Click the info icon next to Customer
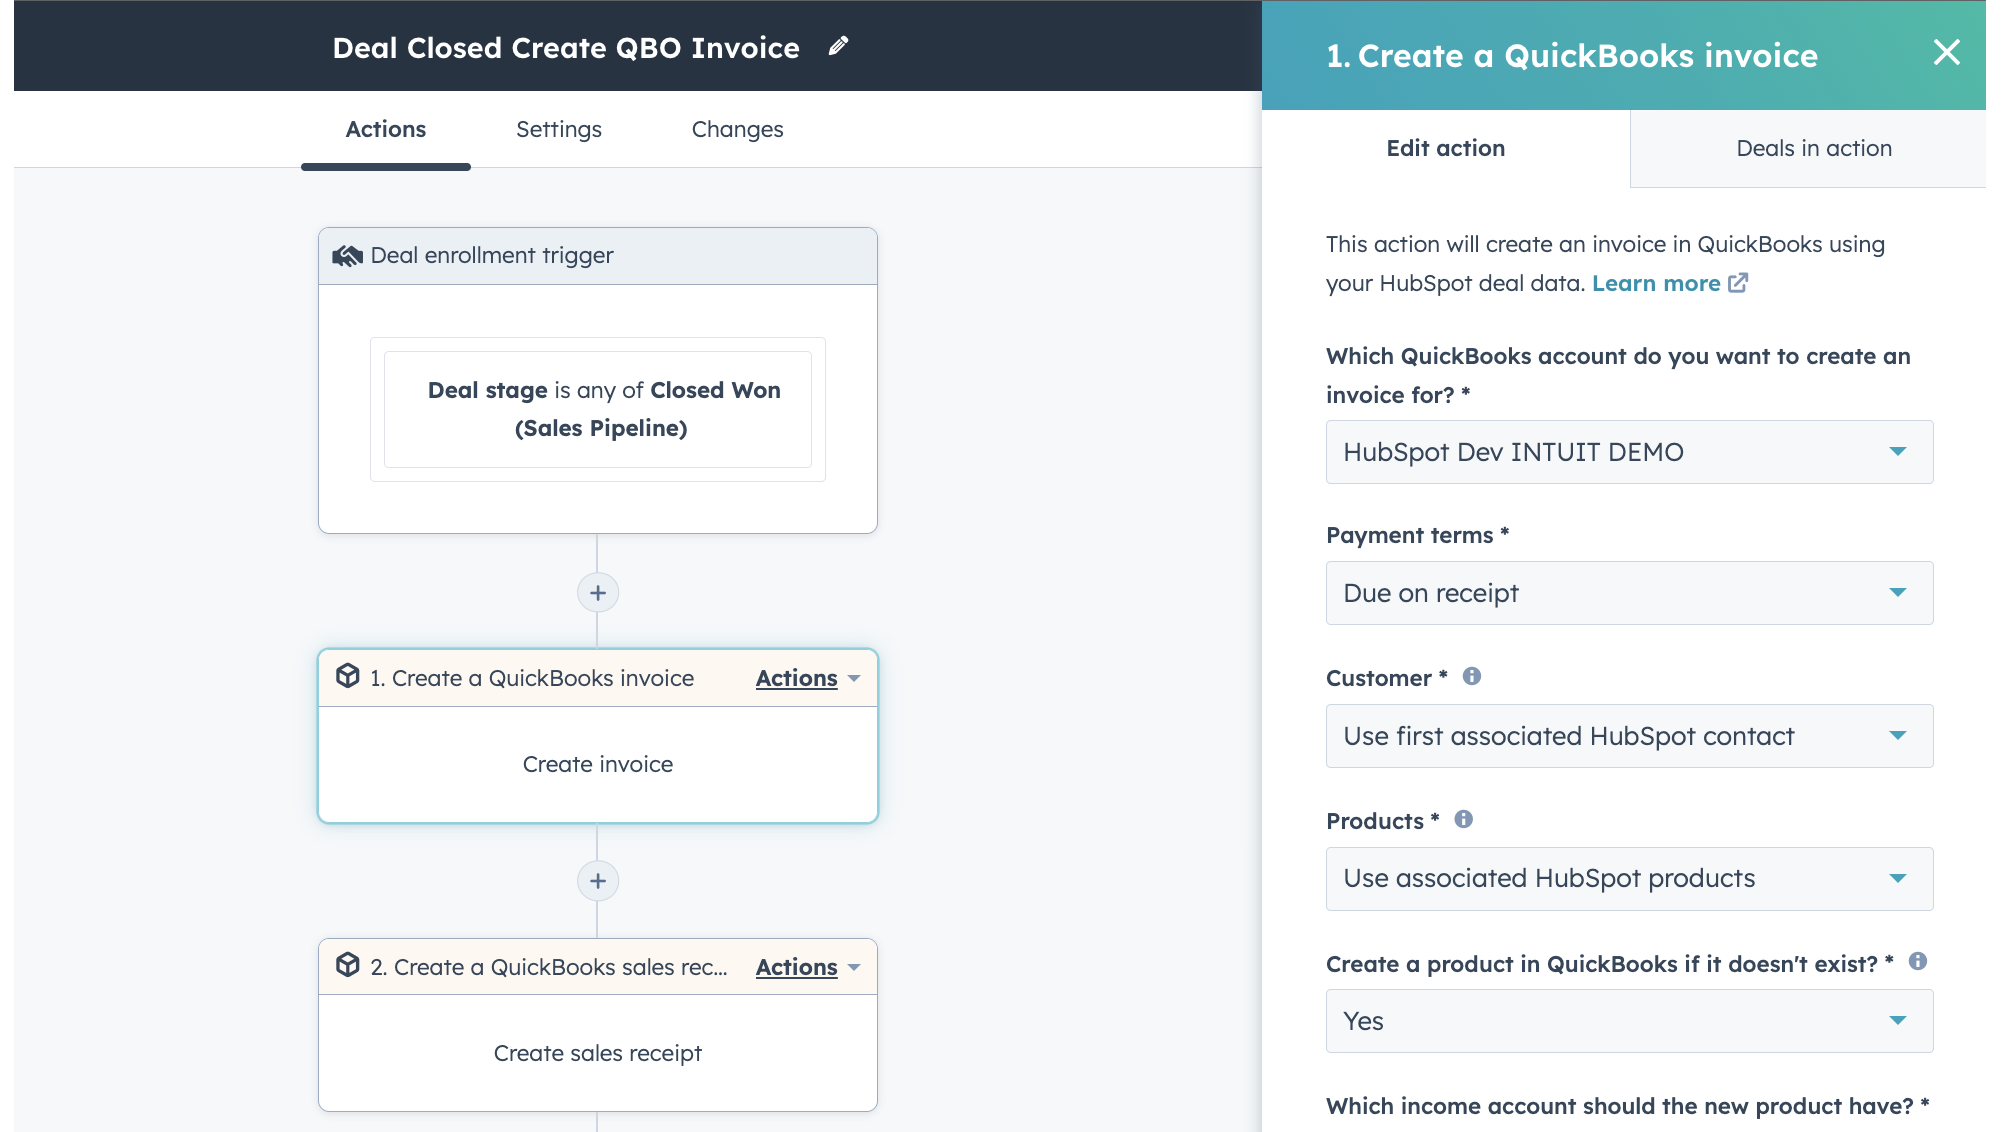Image resolution: width=2012 pixels, height=1132 pixels. [1471, 676]
